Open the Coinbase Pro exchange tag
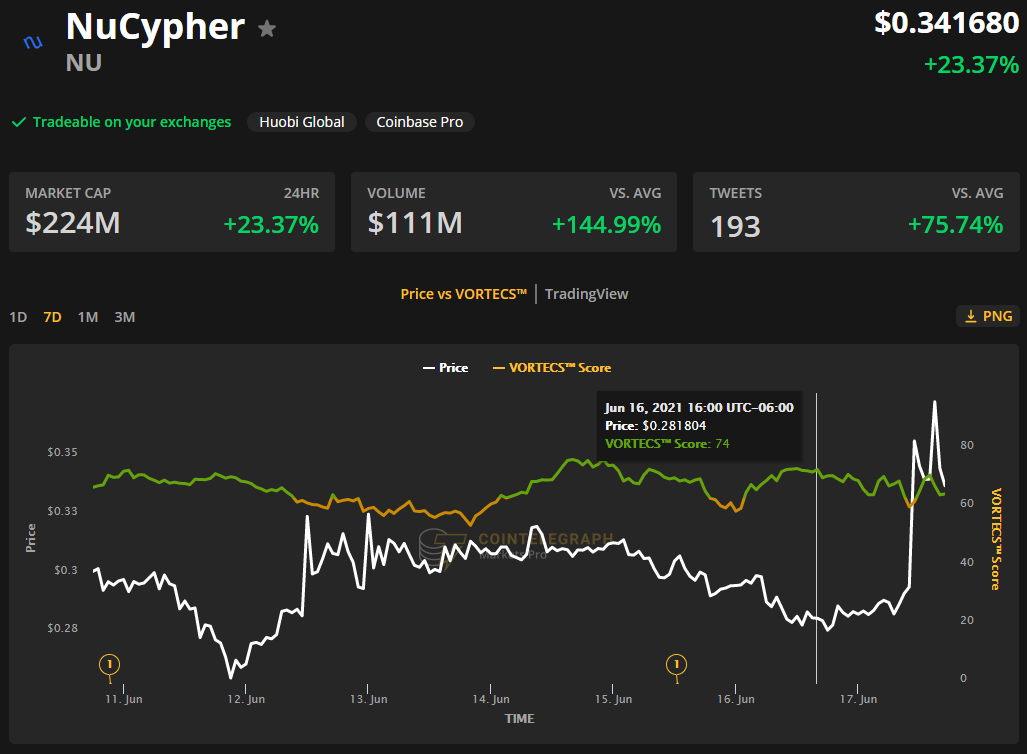This screenshot has width=1027, height=754. [x=419, y=122]
